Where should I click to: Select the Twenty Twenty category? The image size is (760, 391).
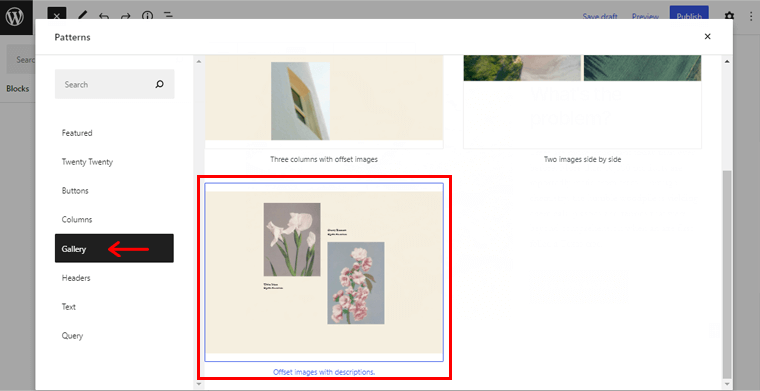click(87, 162)
